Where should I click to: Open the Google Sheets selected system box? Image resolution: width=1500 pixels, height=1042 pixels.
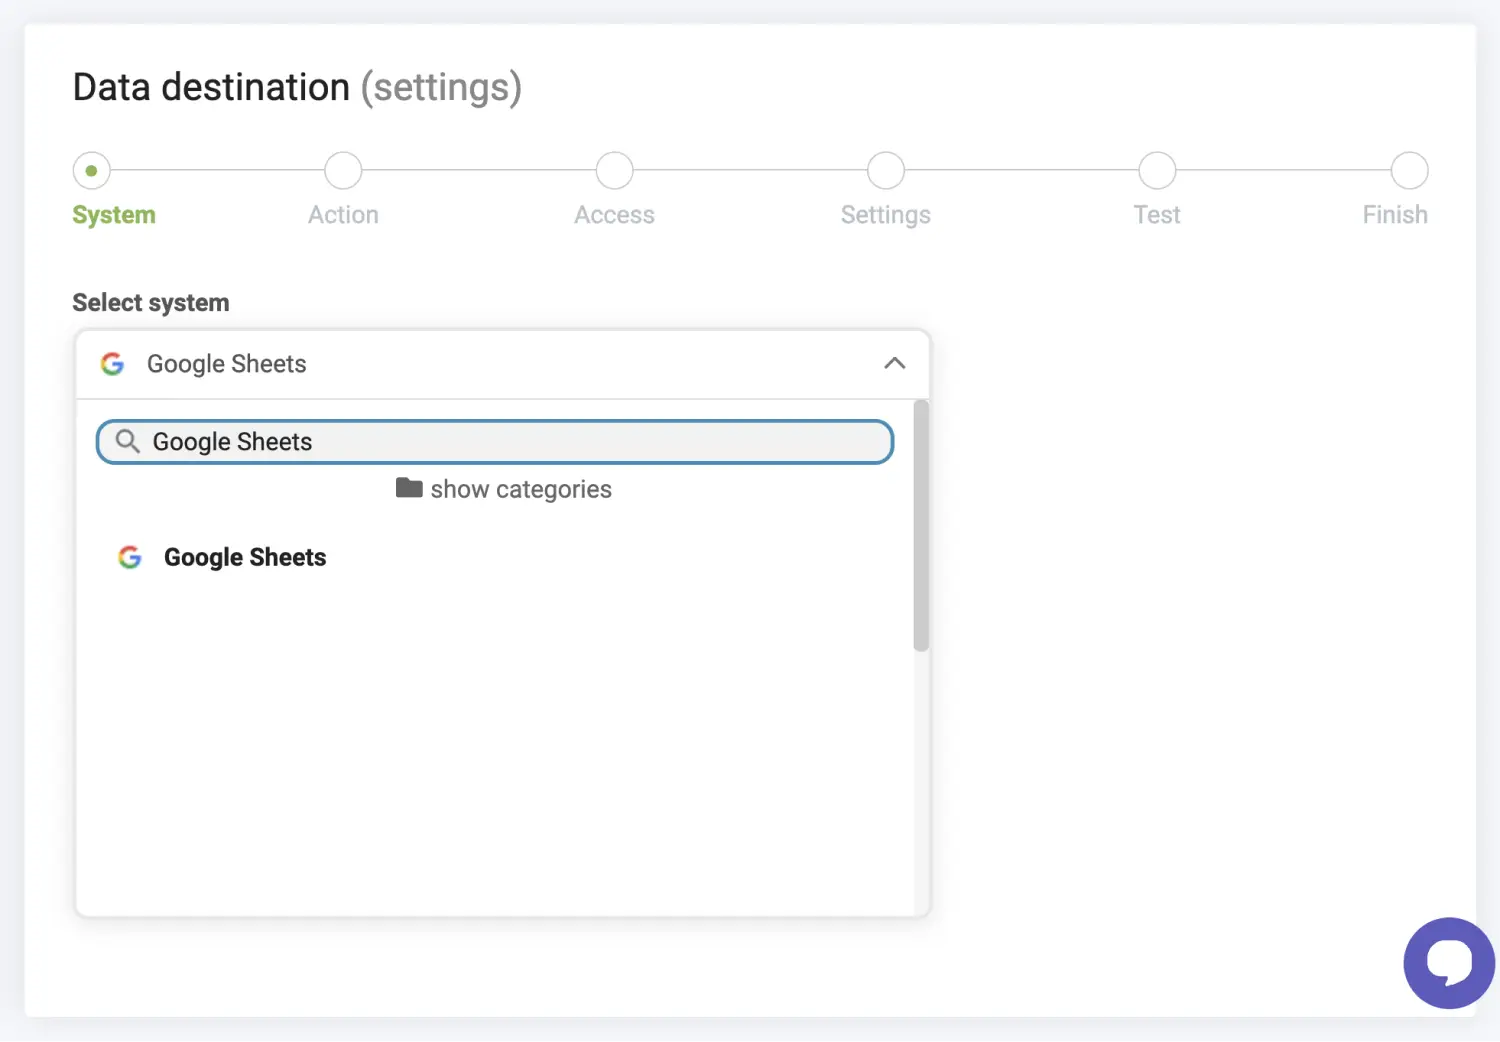503,364
